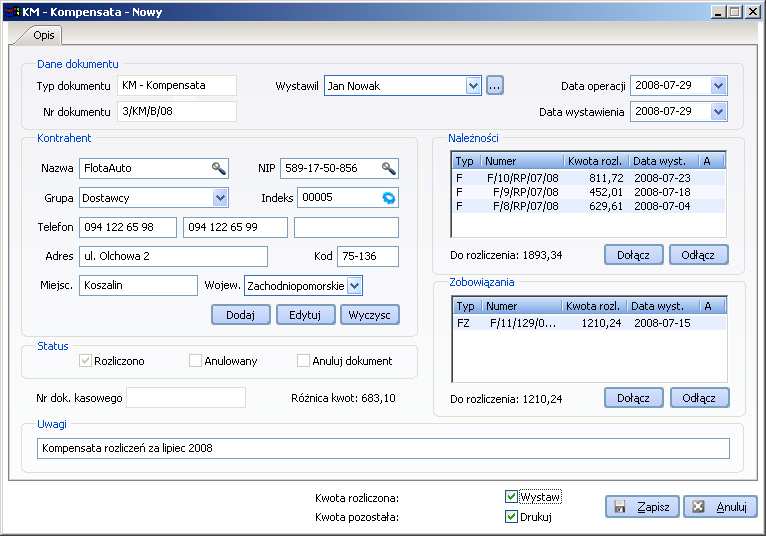Close the KM - Kompensata window
The image size is (766, 536).
pos(752,12)
